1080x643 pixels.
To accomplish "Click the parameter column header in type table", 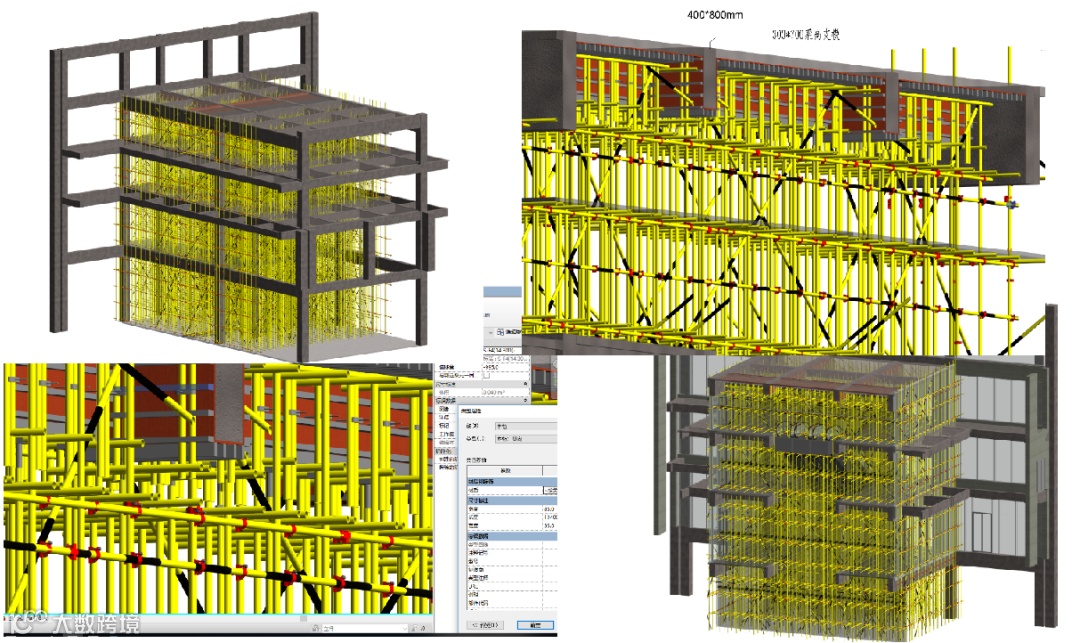I will [x=505, y=471].
